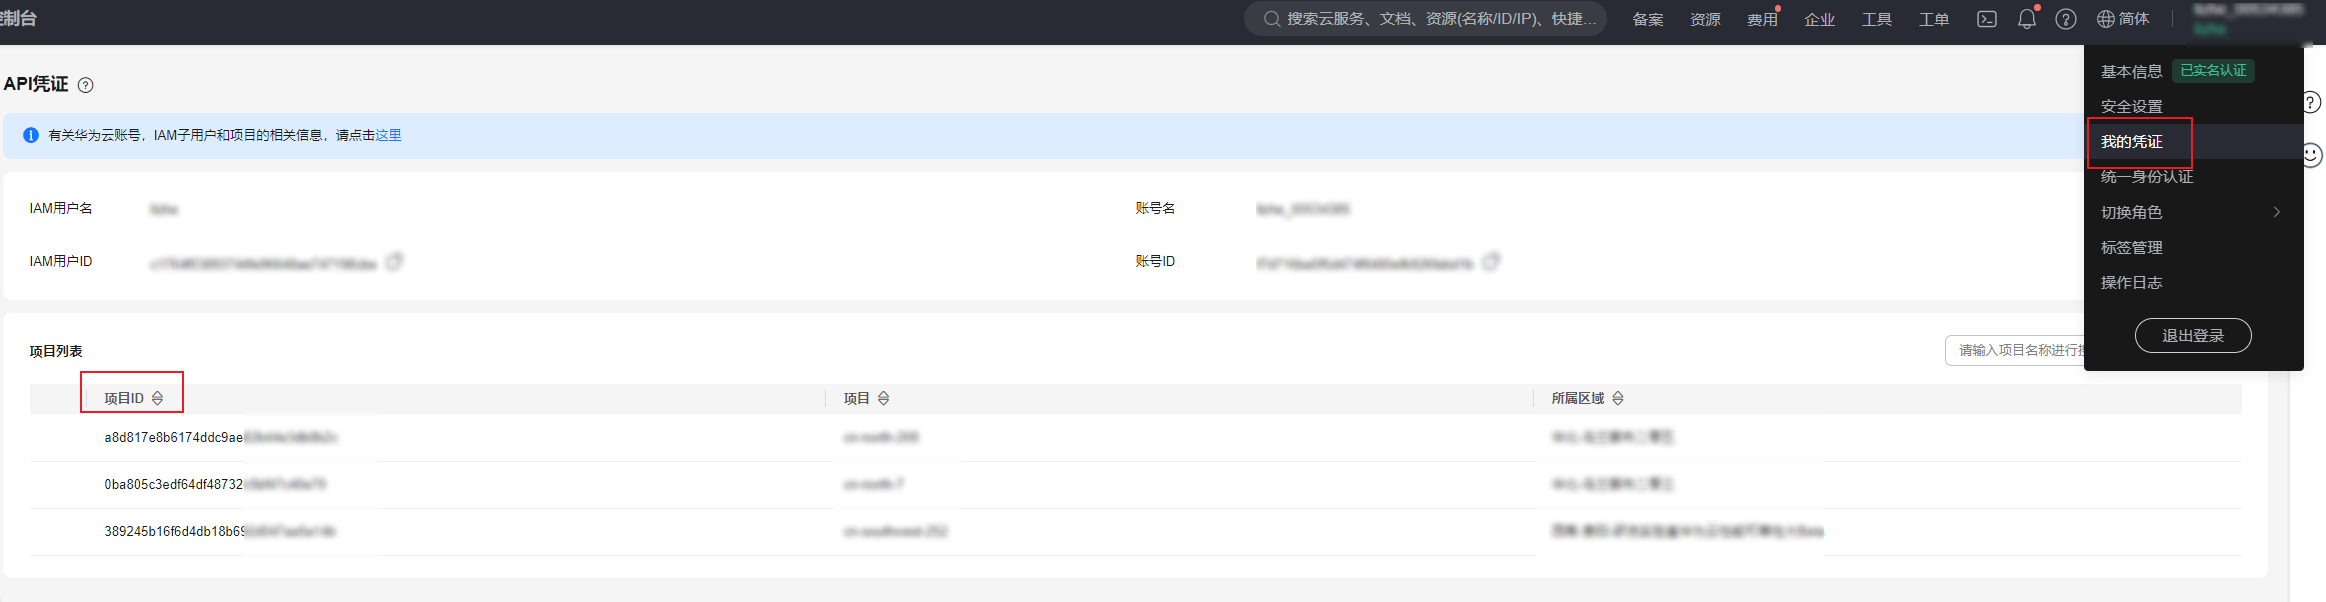Expand 切换角色 submenu arrow

pyautogui.click(x=2277, y=212)
